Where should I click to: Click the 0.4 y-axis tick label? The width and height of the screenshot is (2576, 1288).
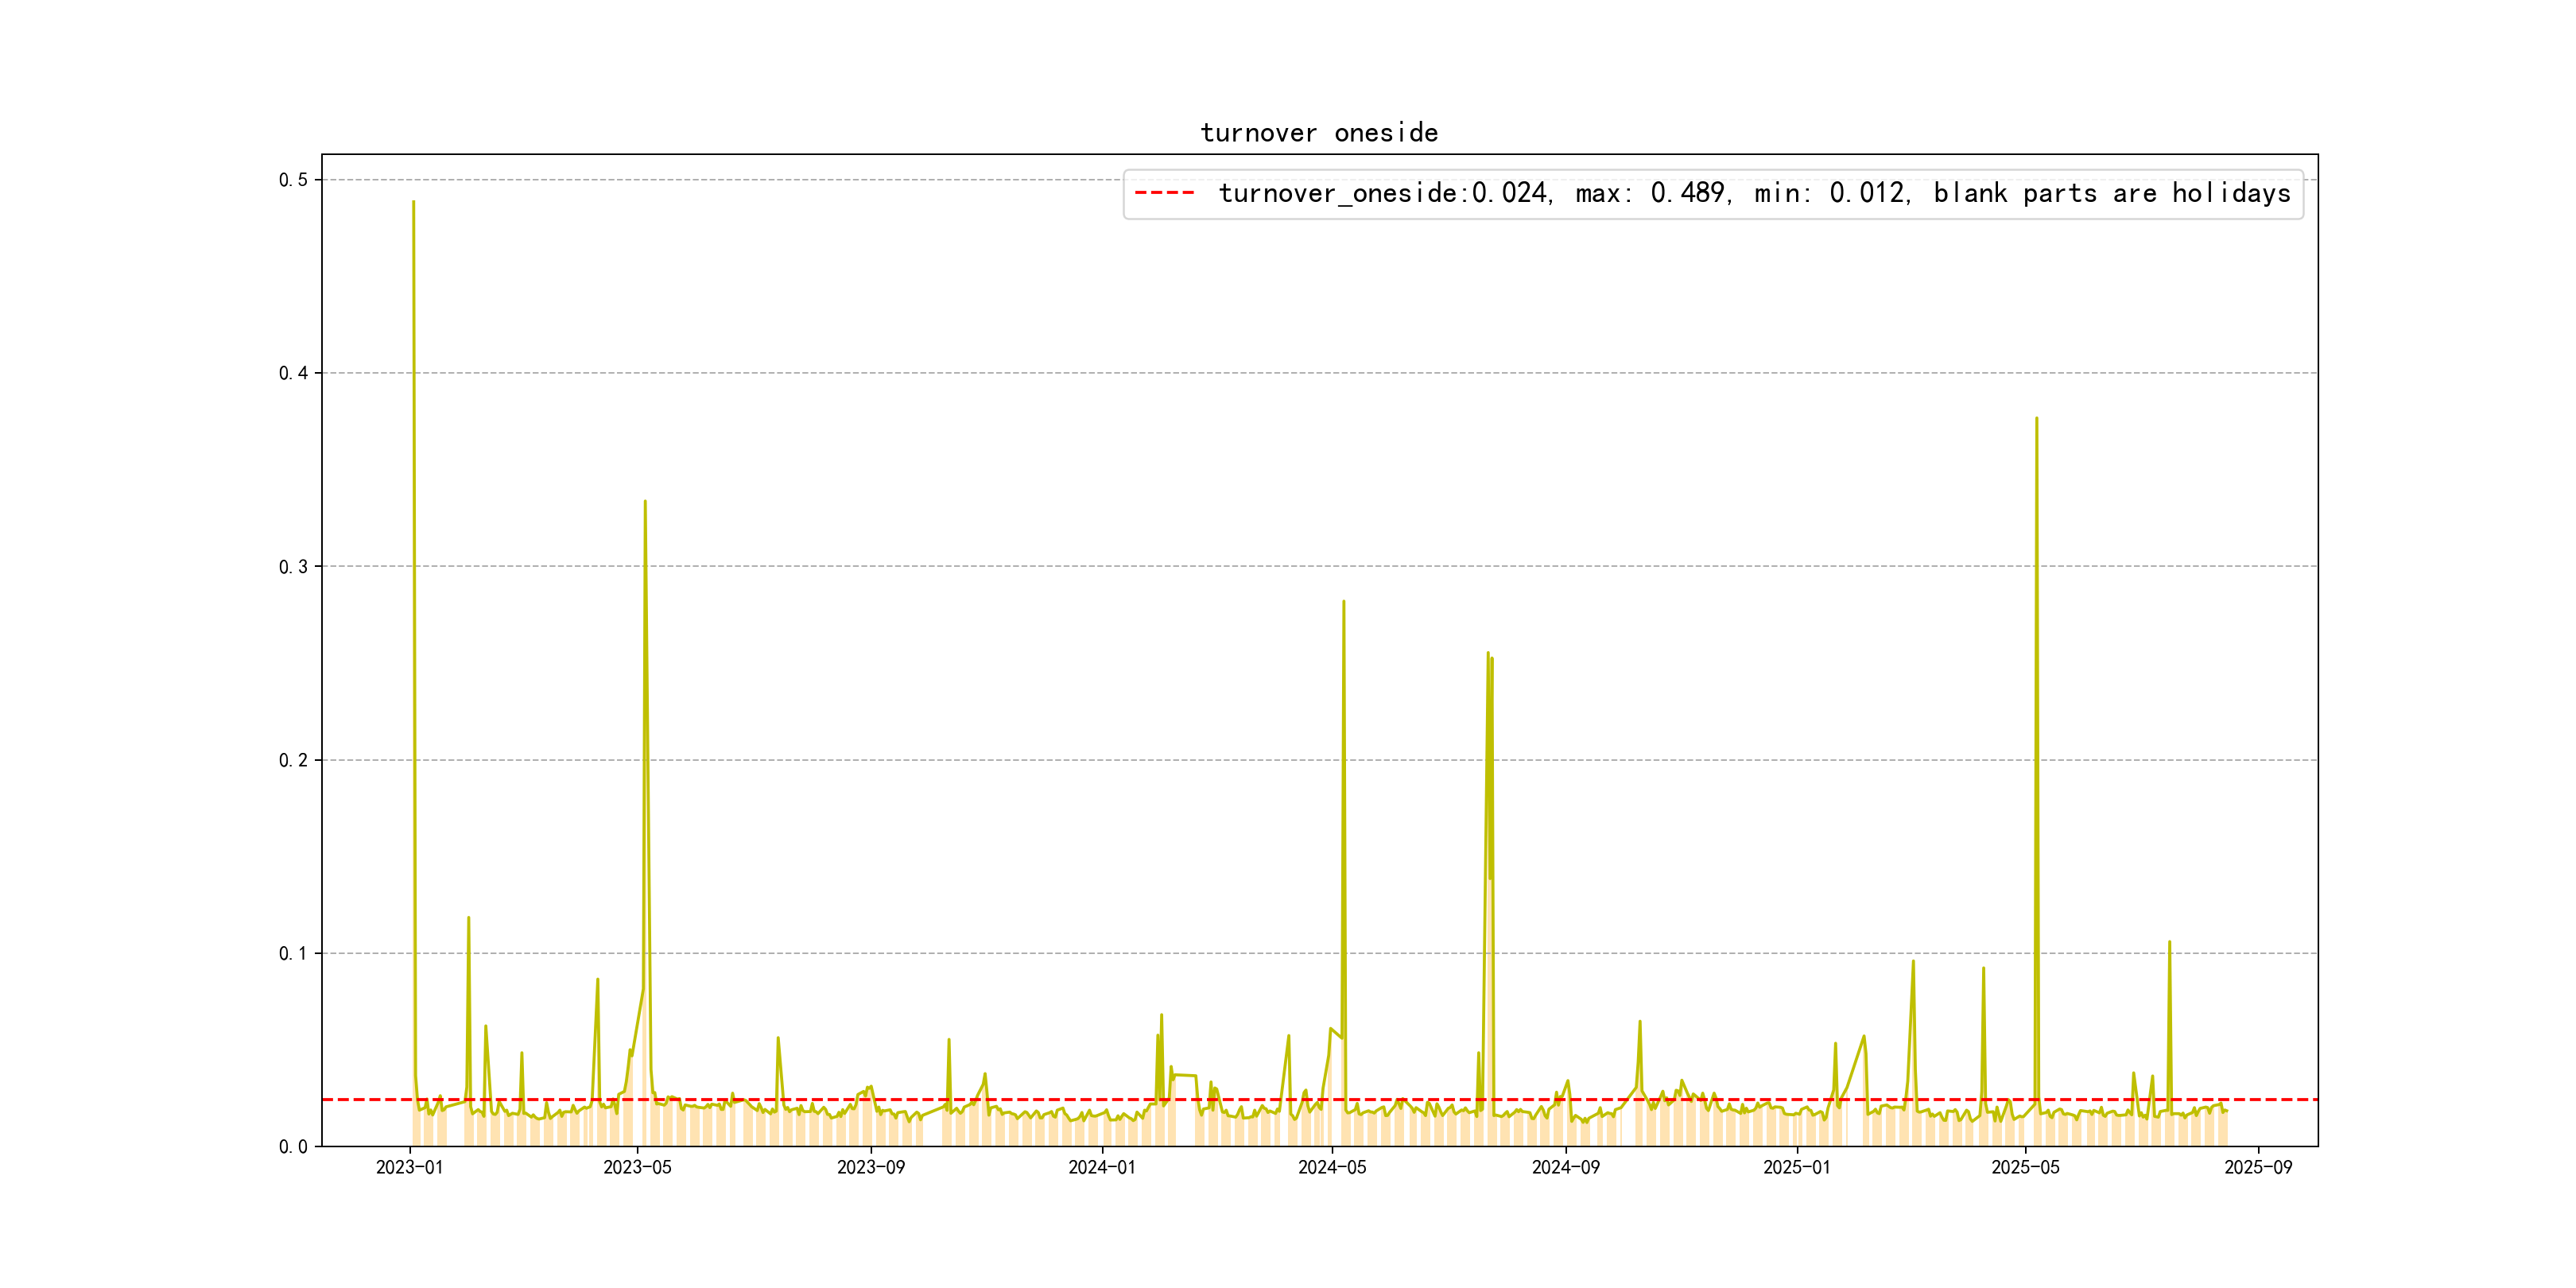pyautogui.click(x=293, y=373)
